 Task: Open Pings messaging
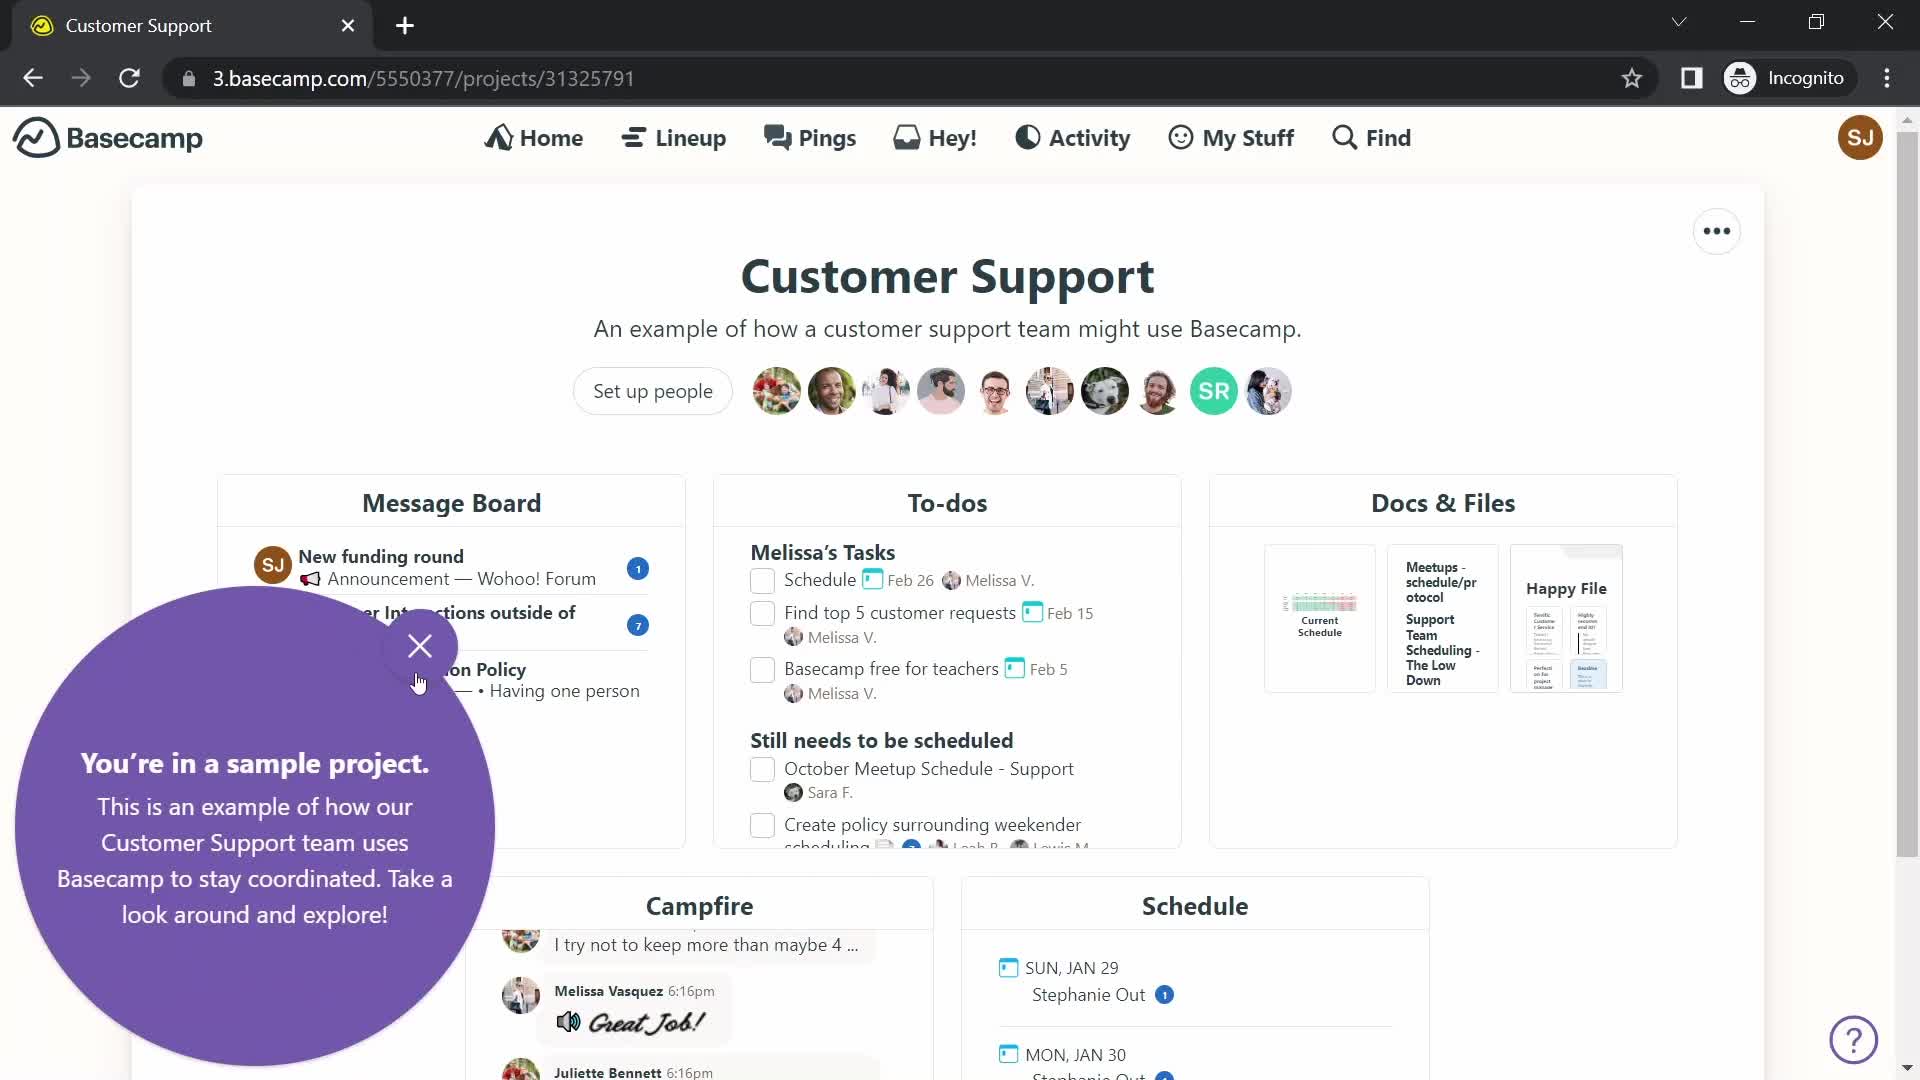pyautogui.click(x=810, y=137)
